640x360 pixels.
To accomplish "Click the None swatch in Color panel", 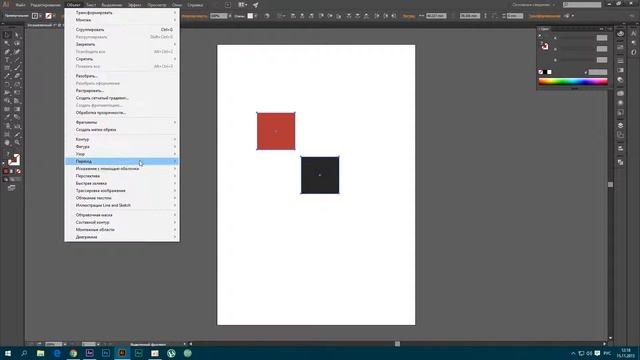I will tap(540, 72).
